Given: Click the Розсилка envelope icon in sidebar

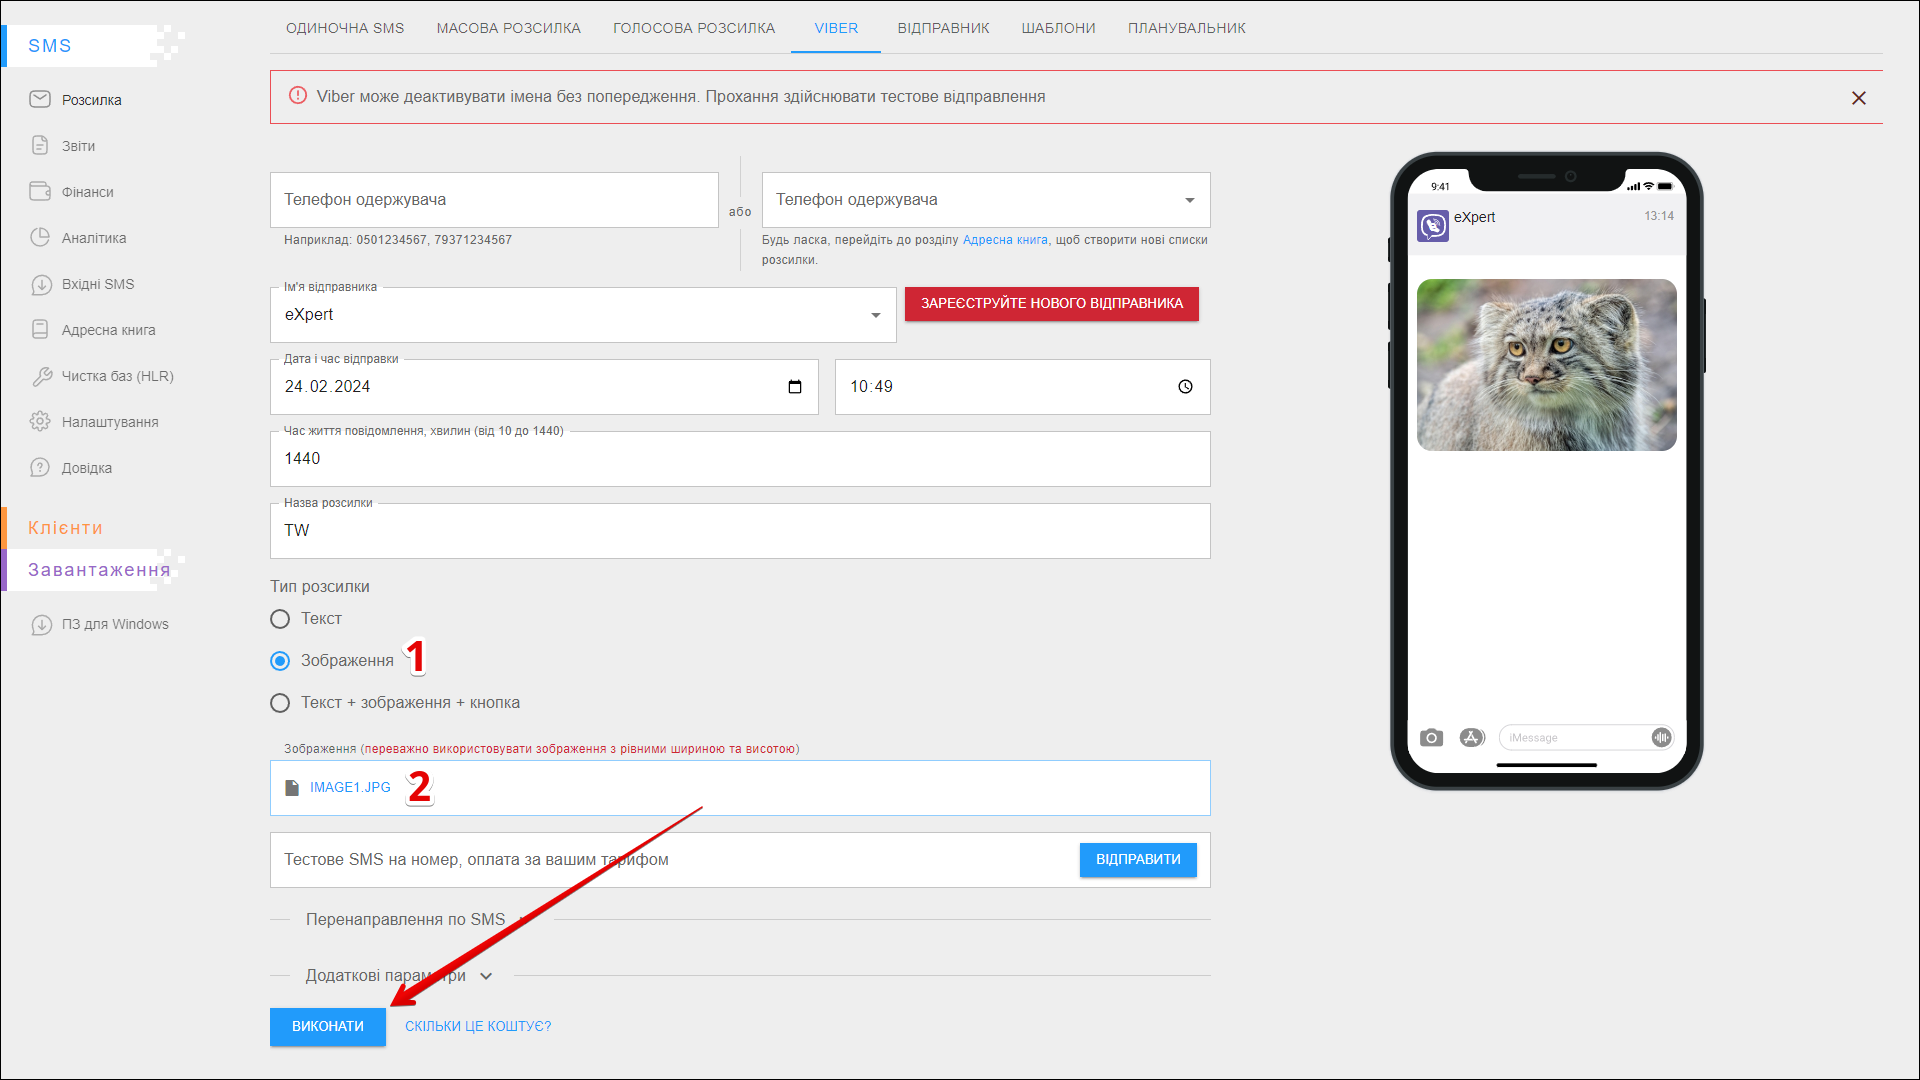Looking at the screenshot, I should [x=40, y=99].
